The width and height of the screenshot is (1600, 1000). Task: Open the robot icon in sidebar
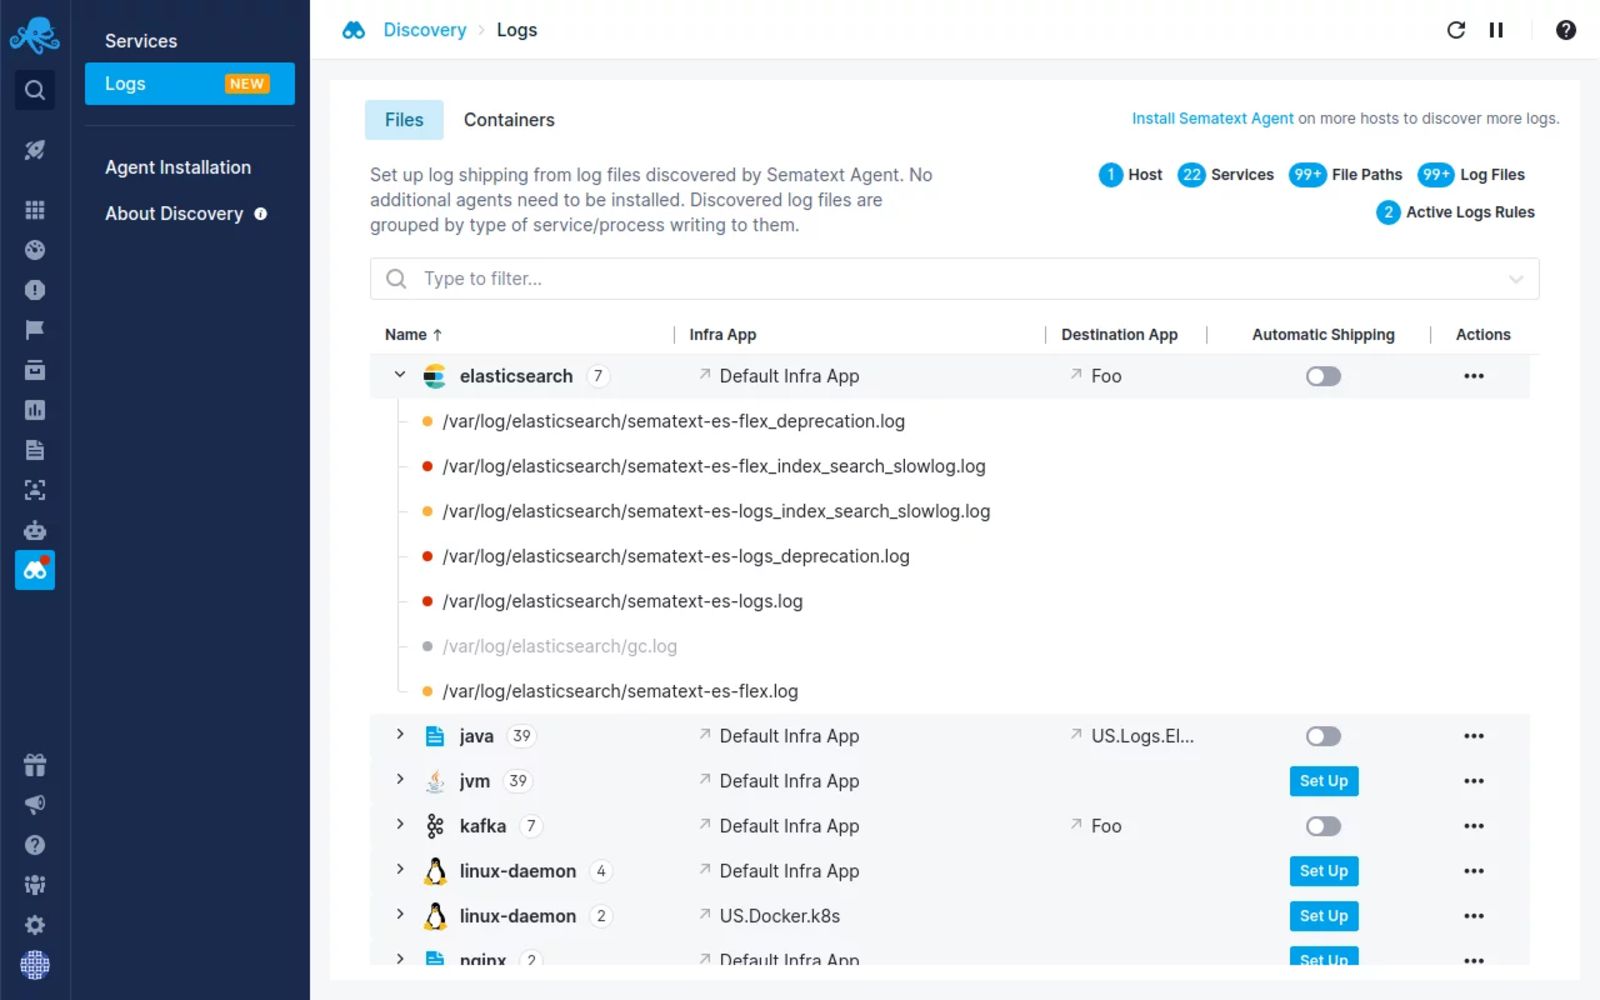pyautogui.click(x=35, y=530)
